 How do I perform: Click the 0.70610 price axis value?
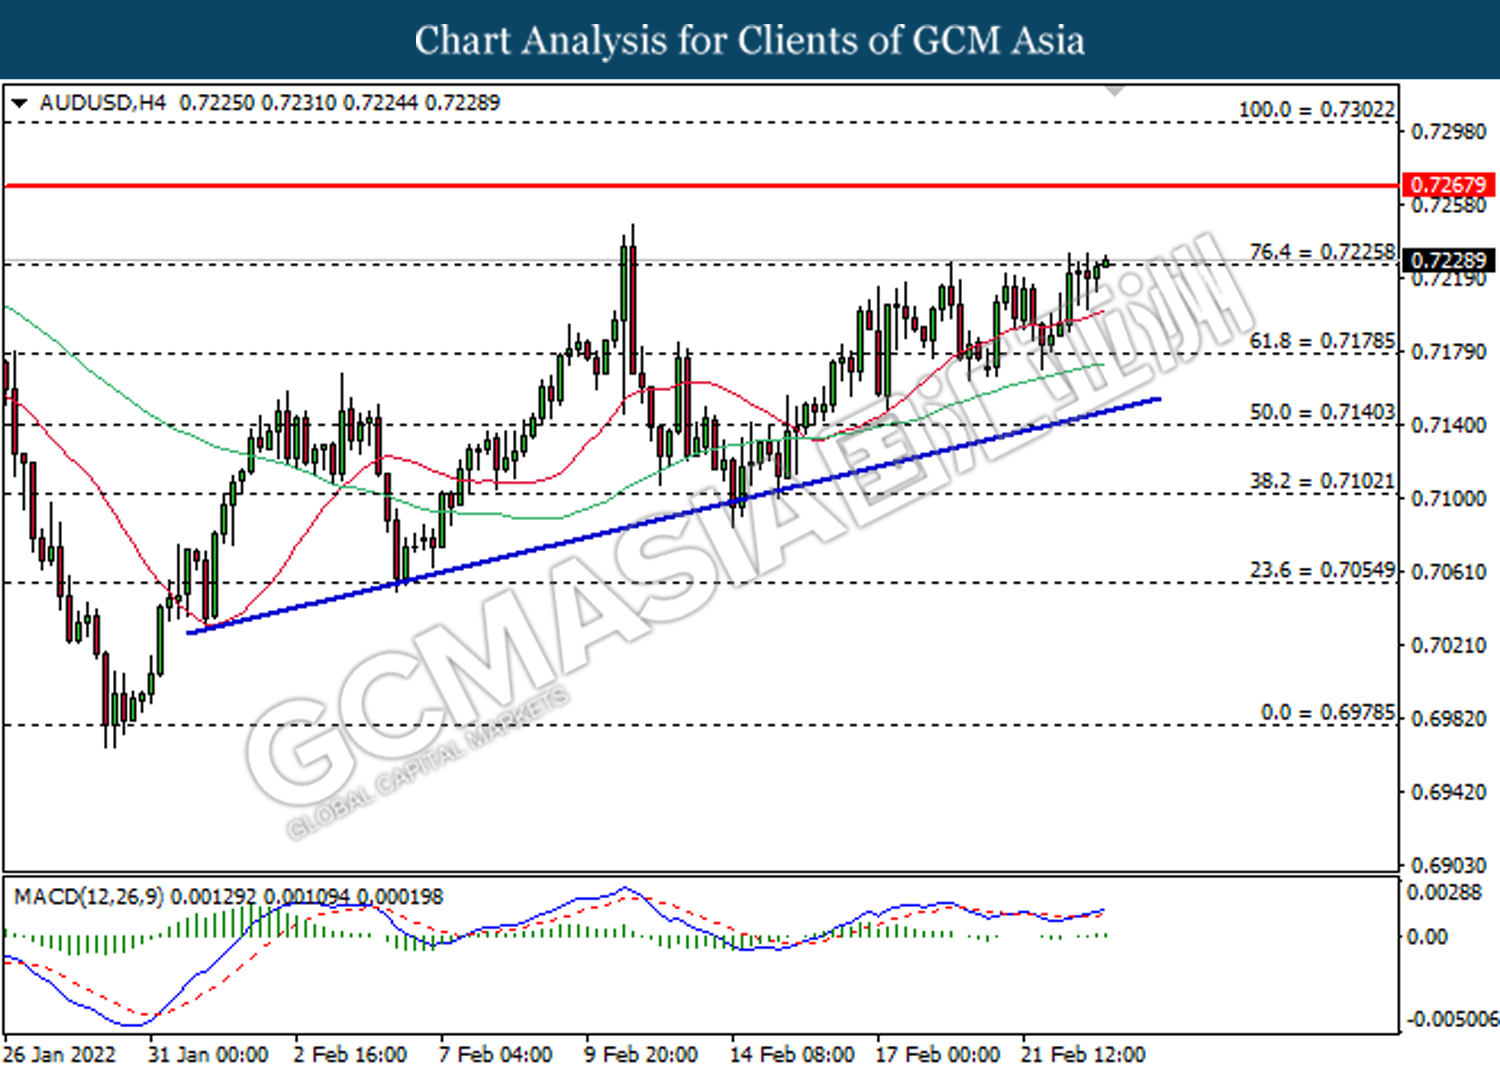pyautogui.click(x=1448, y=571)
